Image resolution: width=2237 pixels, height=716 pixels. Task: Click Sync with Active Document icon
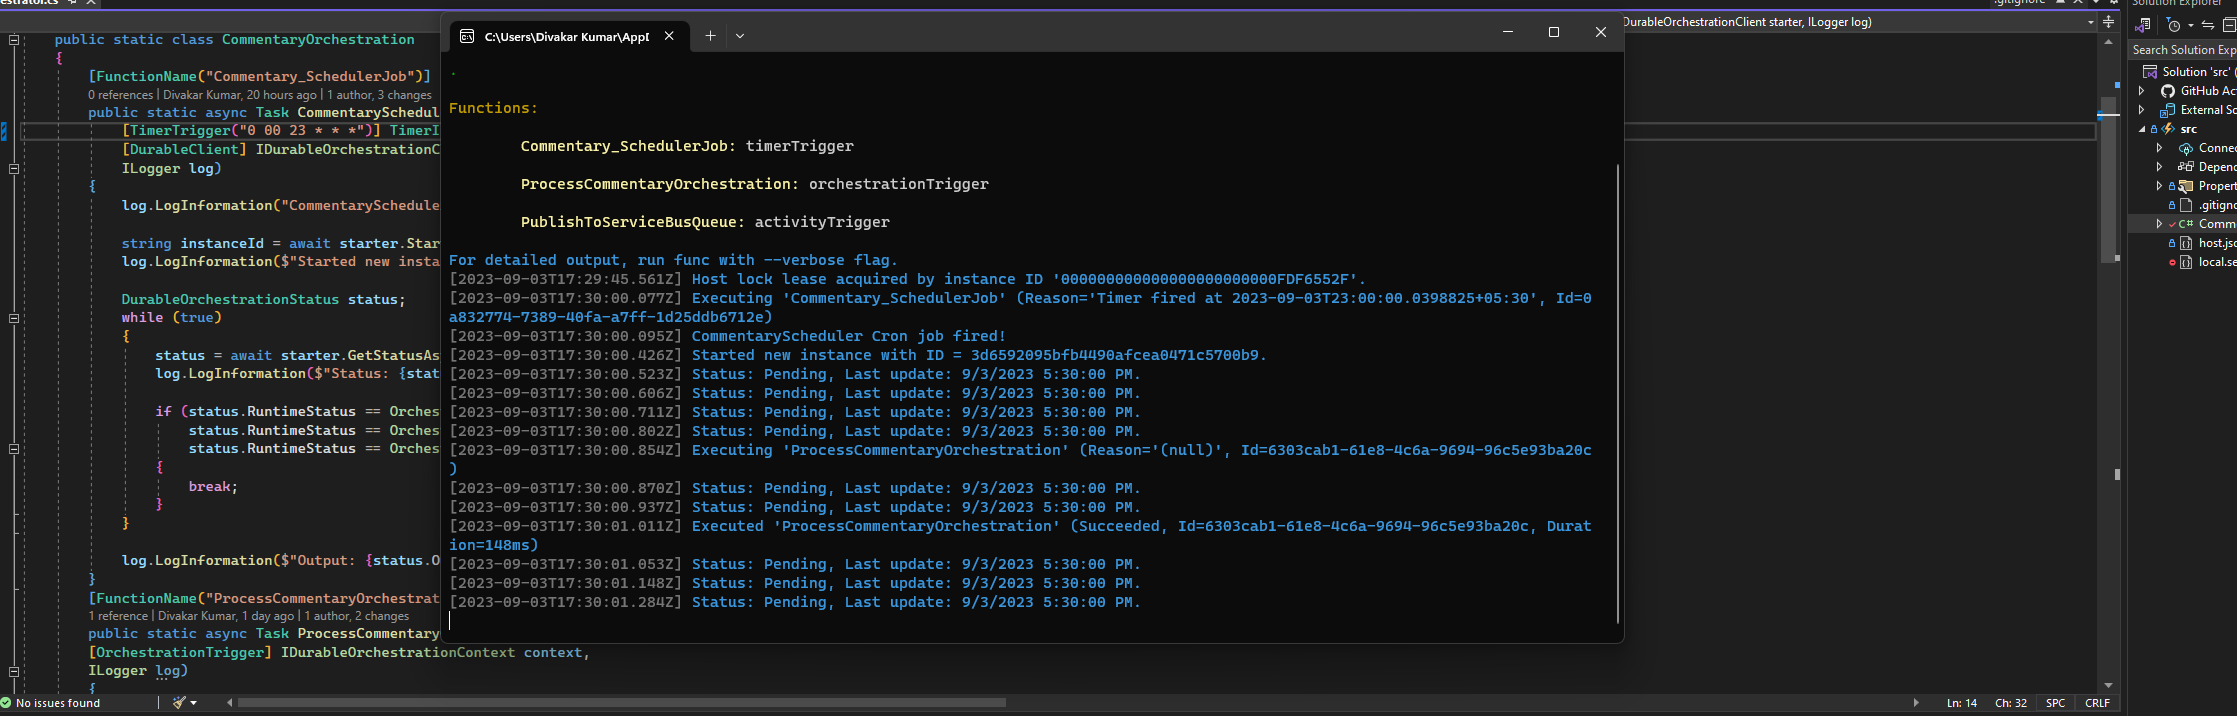pos(2207,26)
